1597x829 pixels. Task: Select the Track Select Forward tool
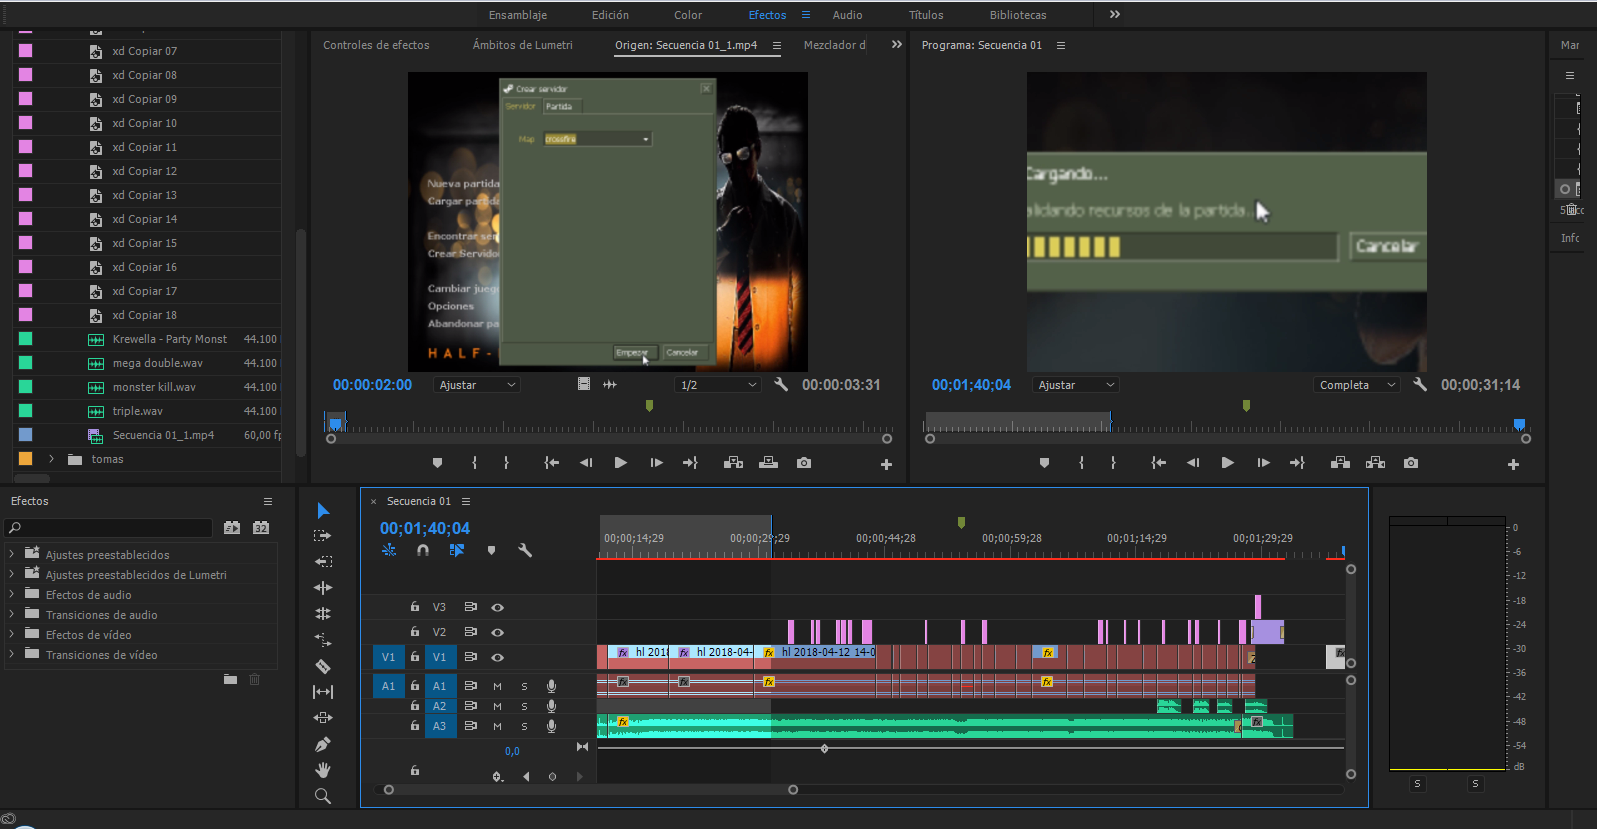pyautogui.click(x=323, y=536)
